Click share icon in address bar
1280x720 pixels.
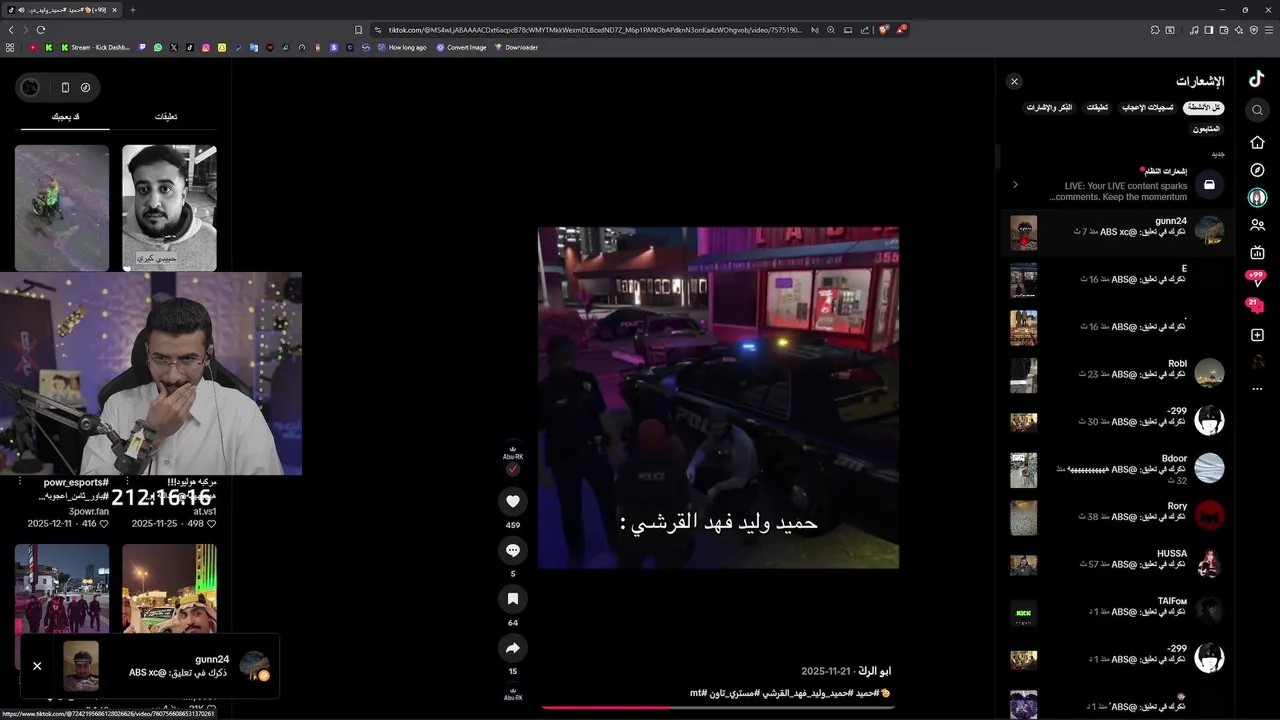(865, 30)
